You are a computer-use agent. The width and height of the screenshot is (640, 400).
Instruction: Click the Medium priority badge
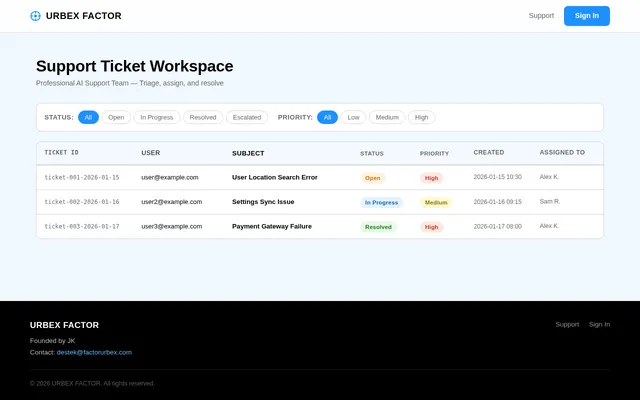click(x=436, y=202)
